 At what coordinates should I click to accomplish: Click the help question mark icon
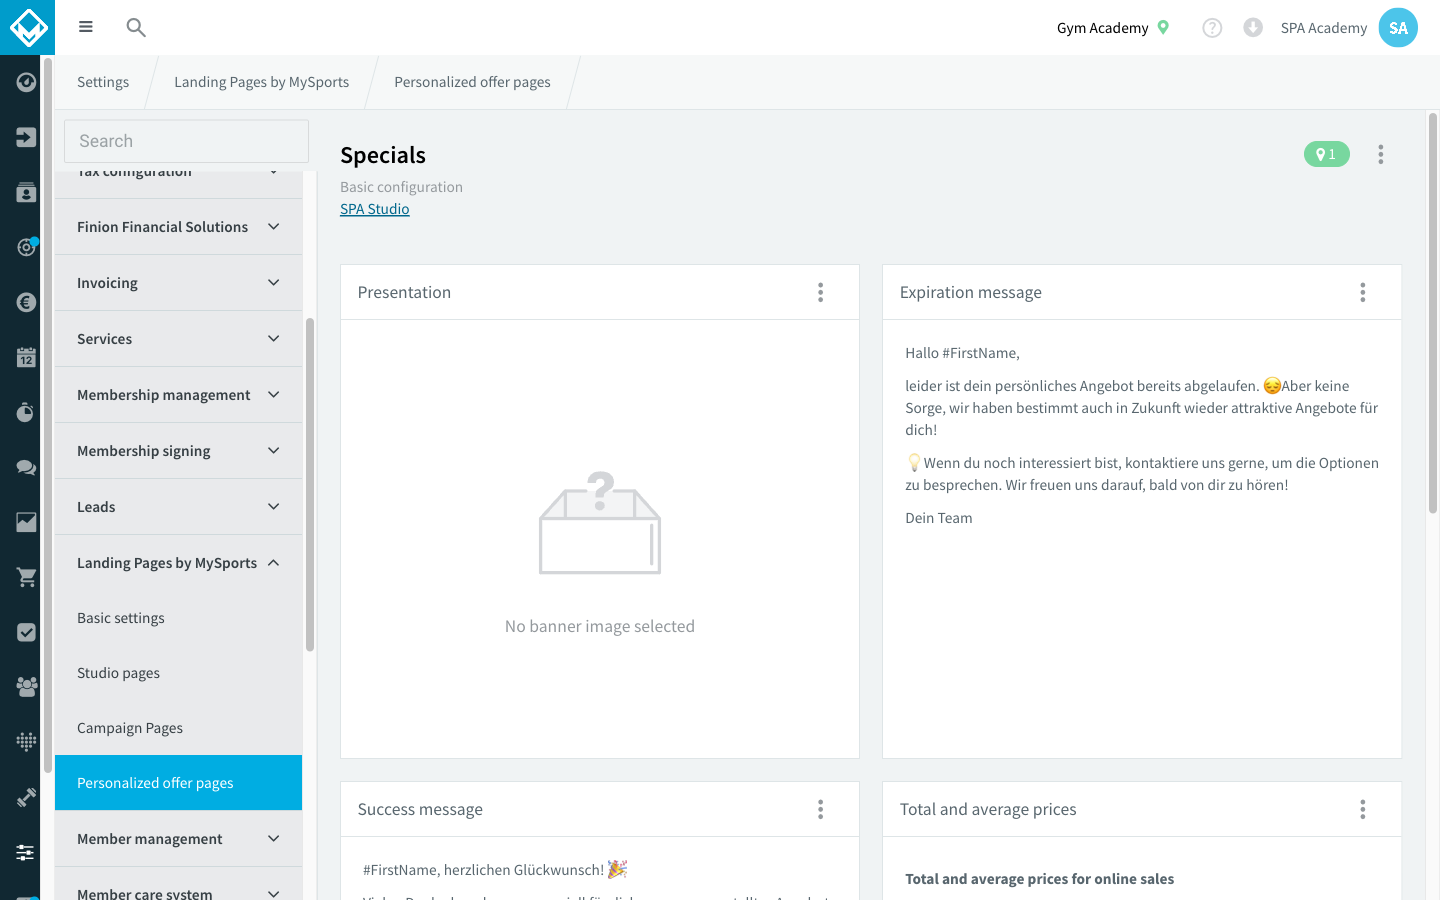1212,28
